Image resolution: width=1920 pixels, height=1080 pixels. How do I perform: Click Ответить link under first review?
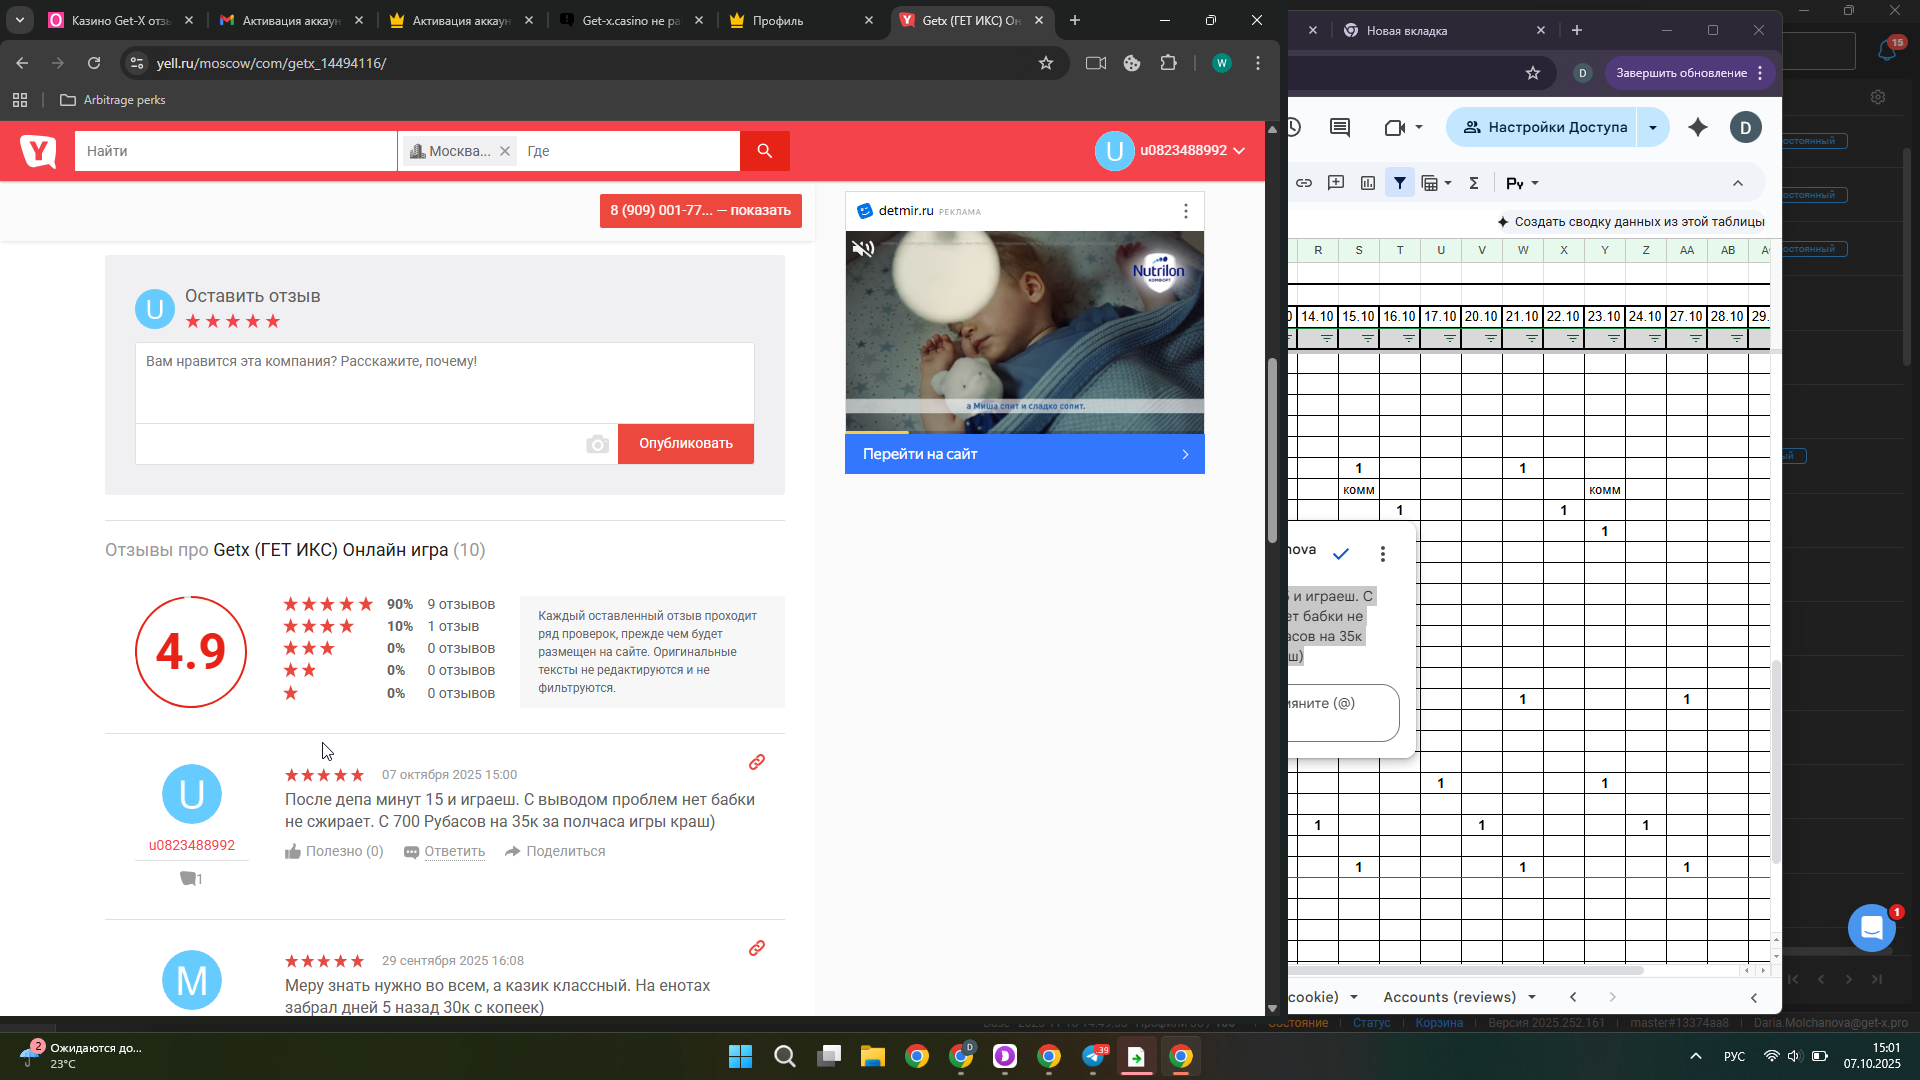[x=454, y=852]
